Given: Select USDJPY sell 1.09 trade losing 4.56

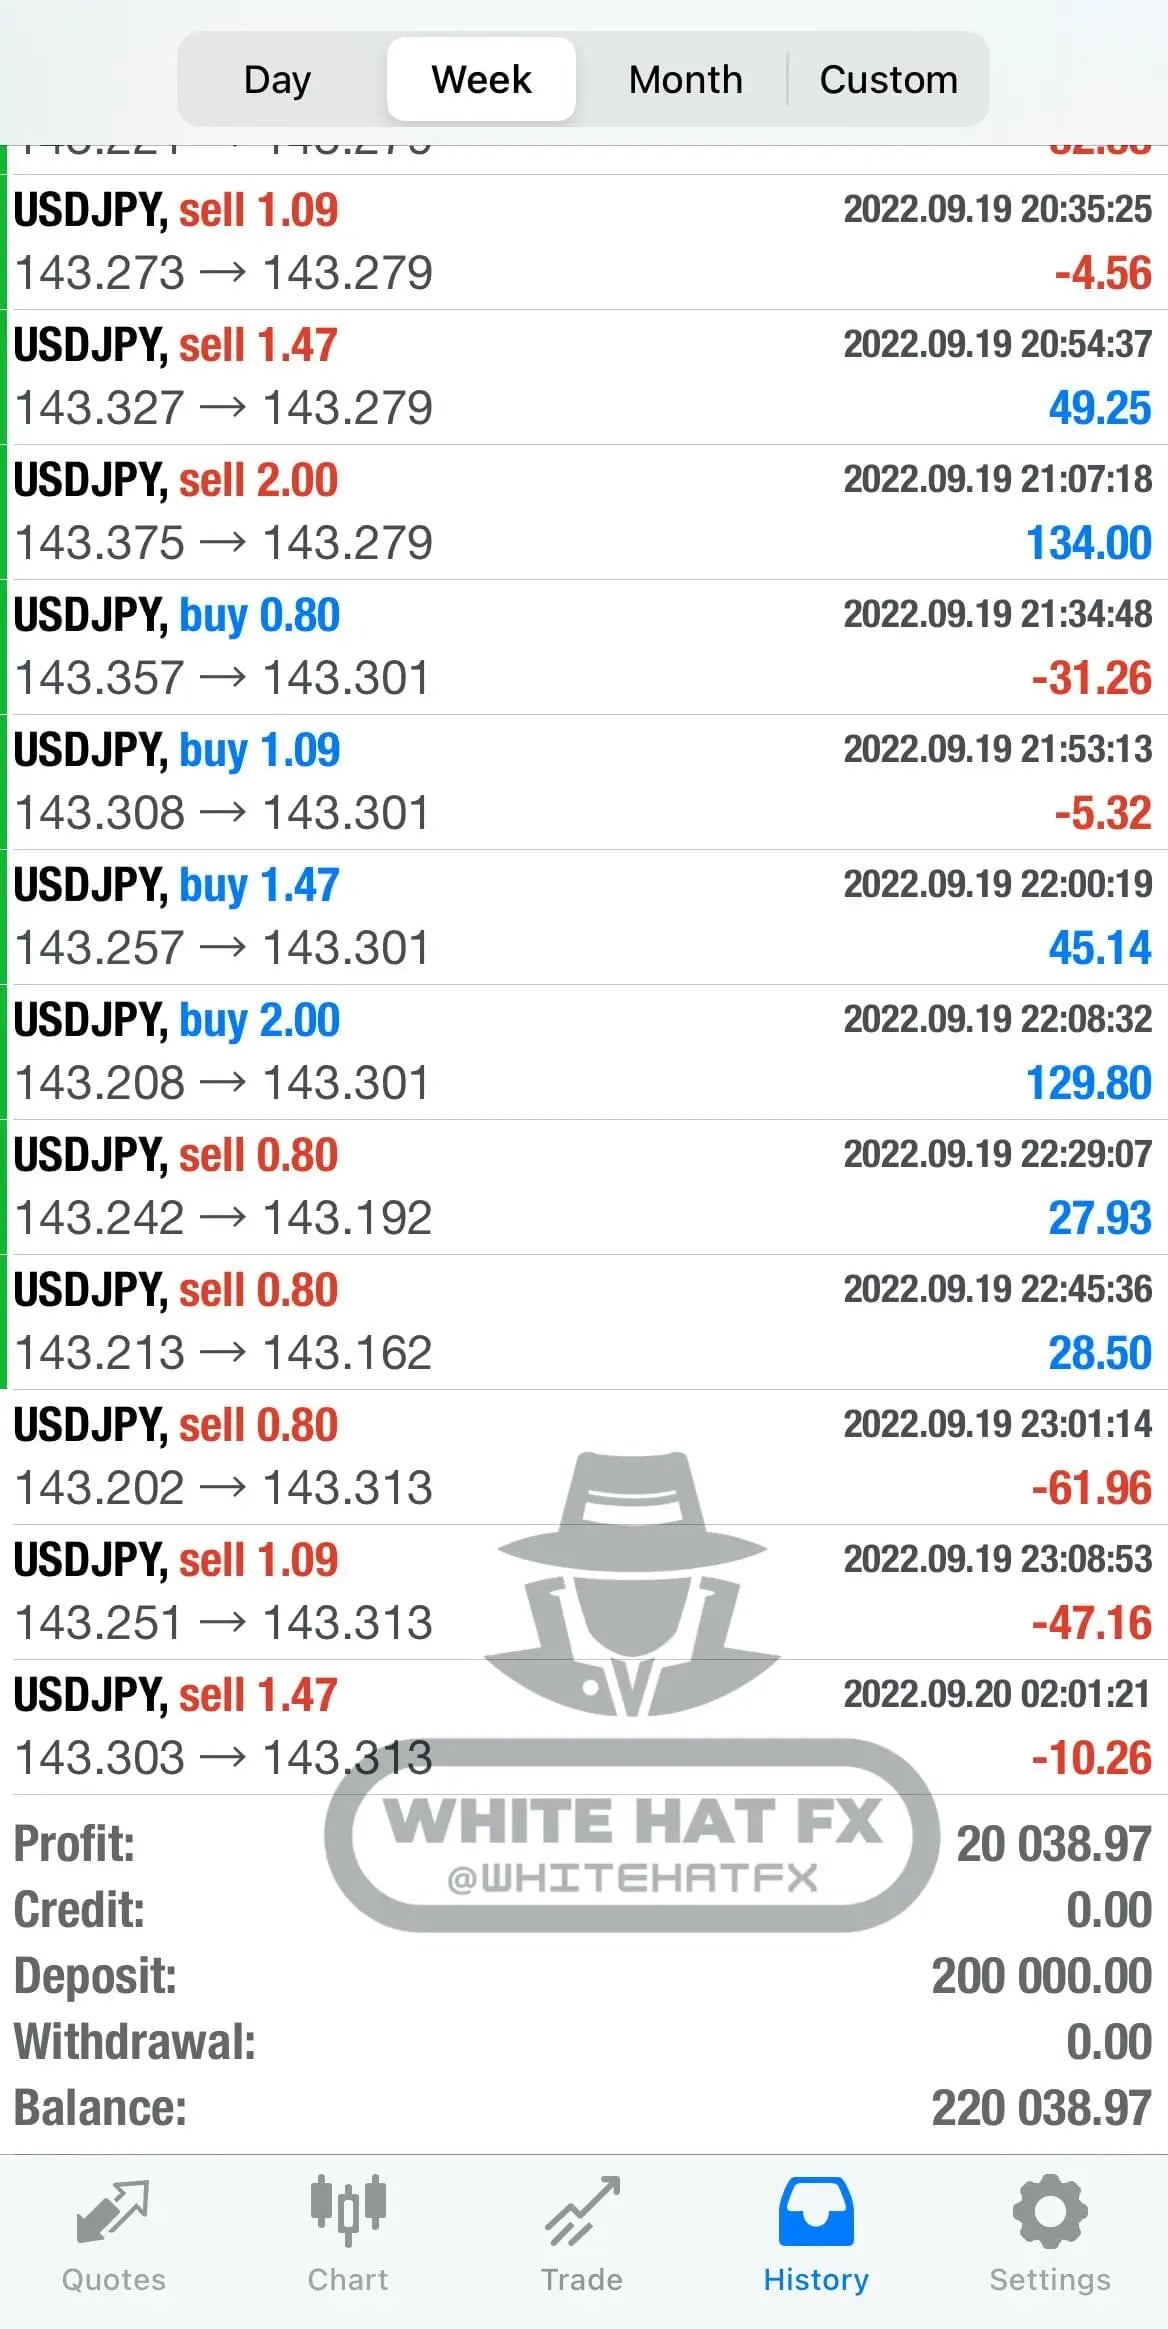Looking at the screenshot, I should point(584,242).
